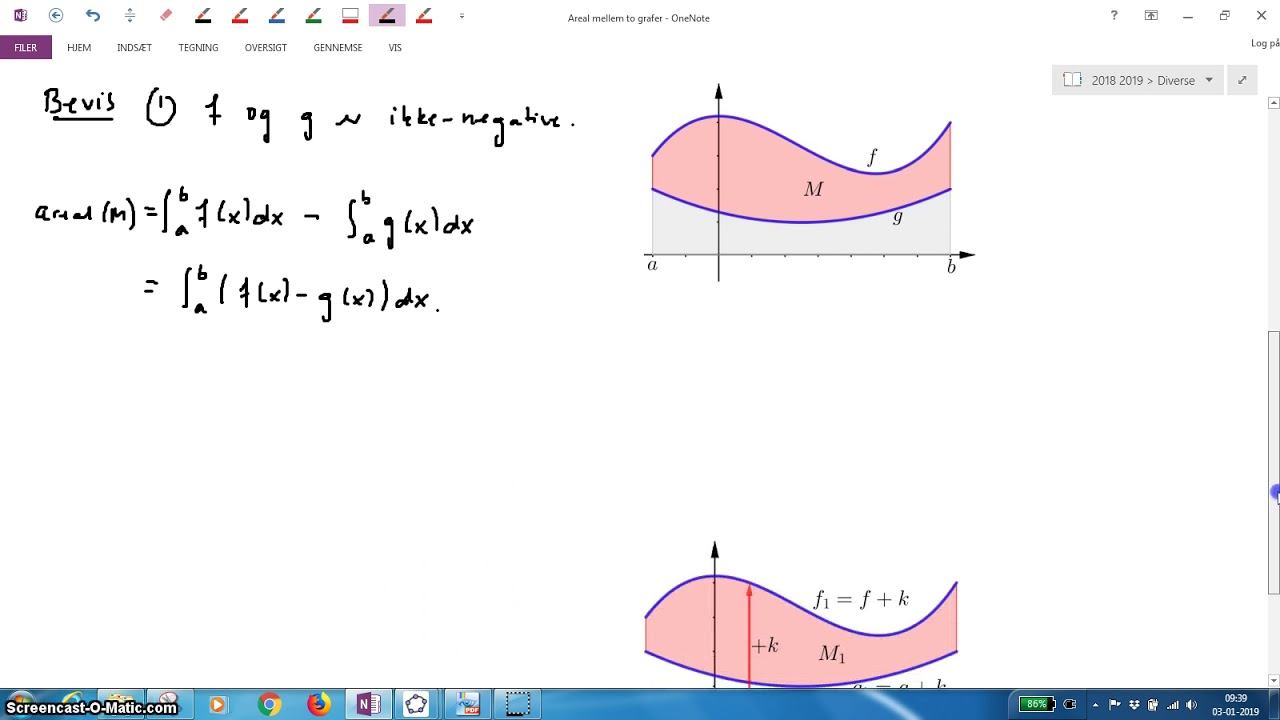
Task: Select the highlighted active black pen
Action: pyautogui.click(x=387, y=16)
